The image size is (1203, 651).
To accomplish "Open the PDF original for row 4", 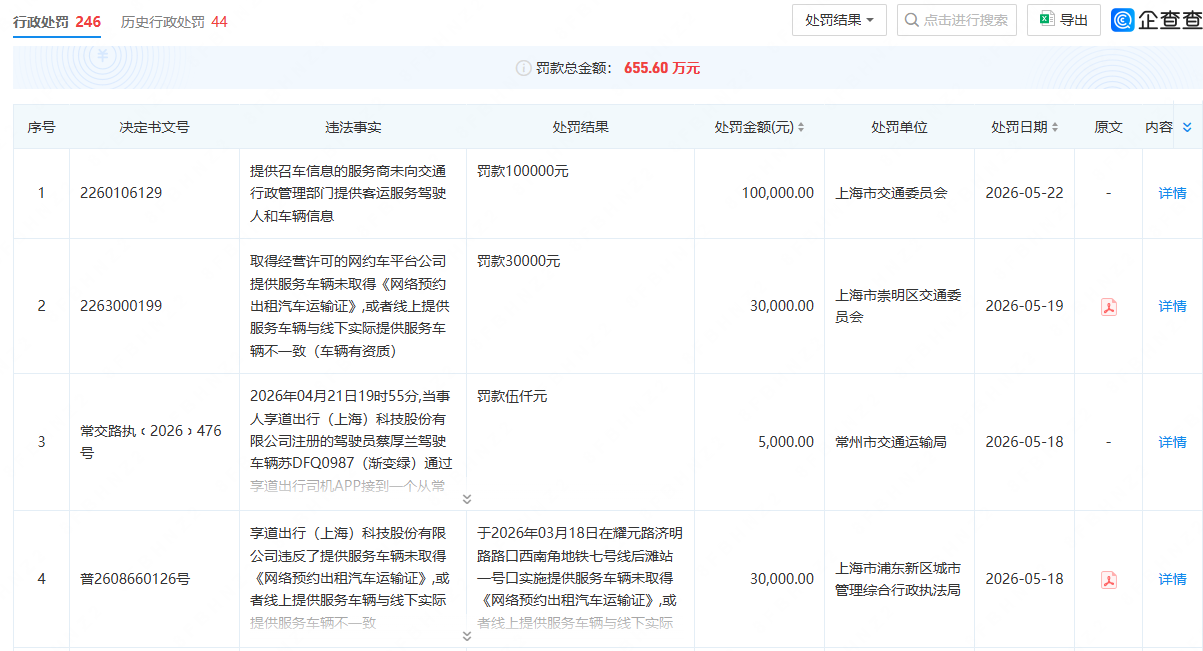I will tap(1108, 579).
